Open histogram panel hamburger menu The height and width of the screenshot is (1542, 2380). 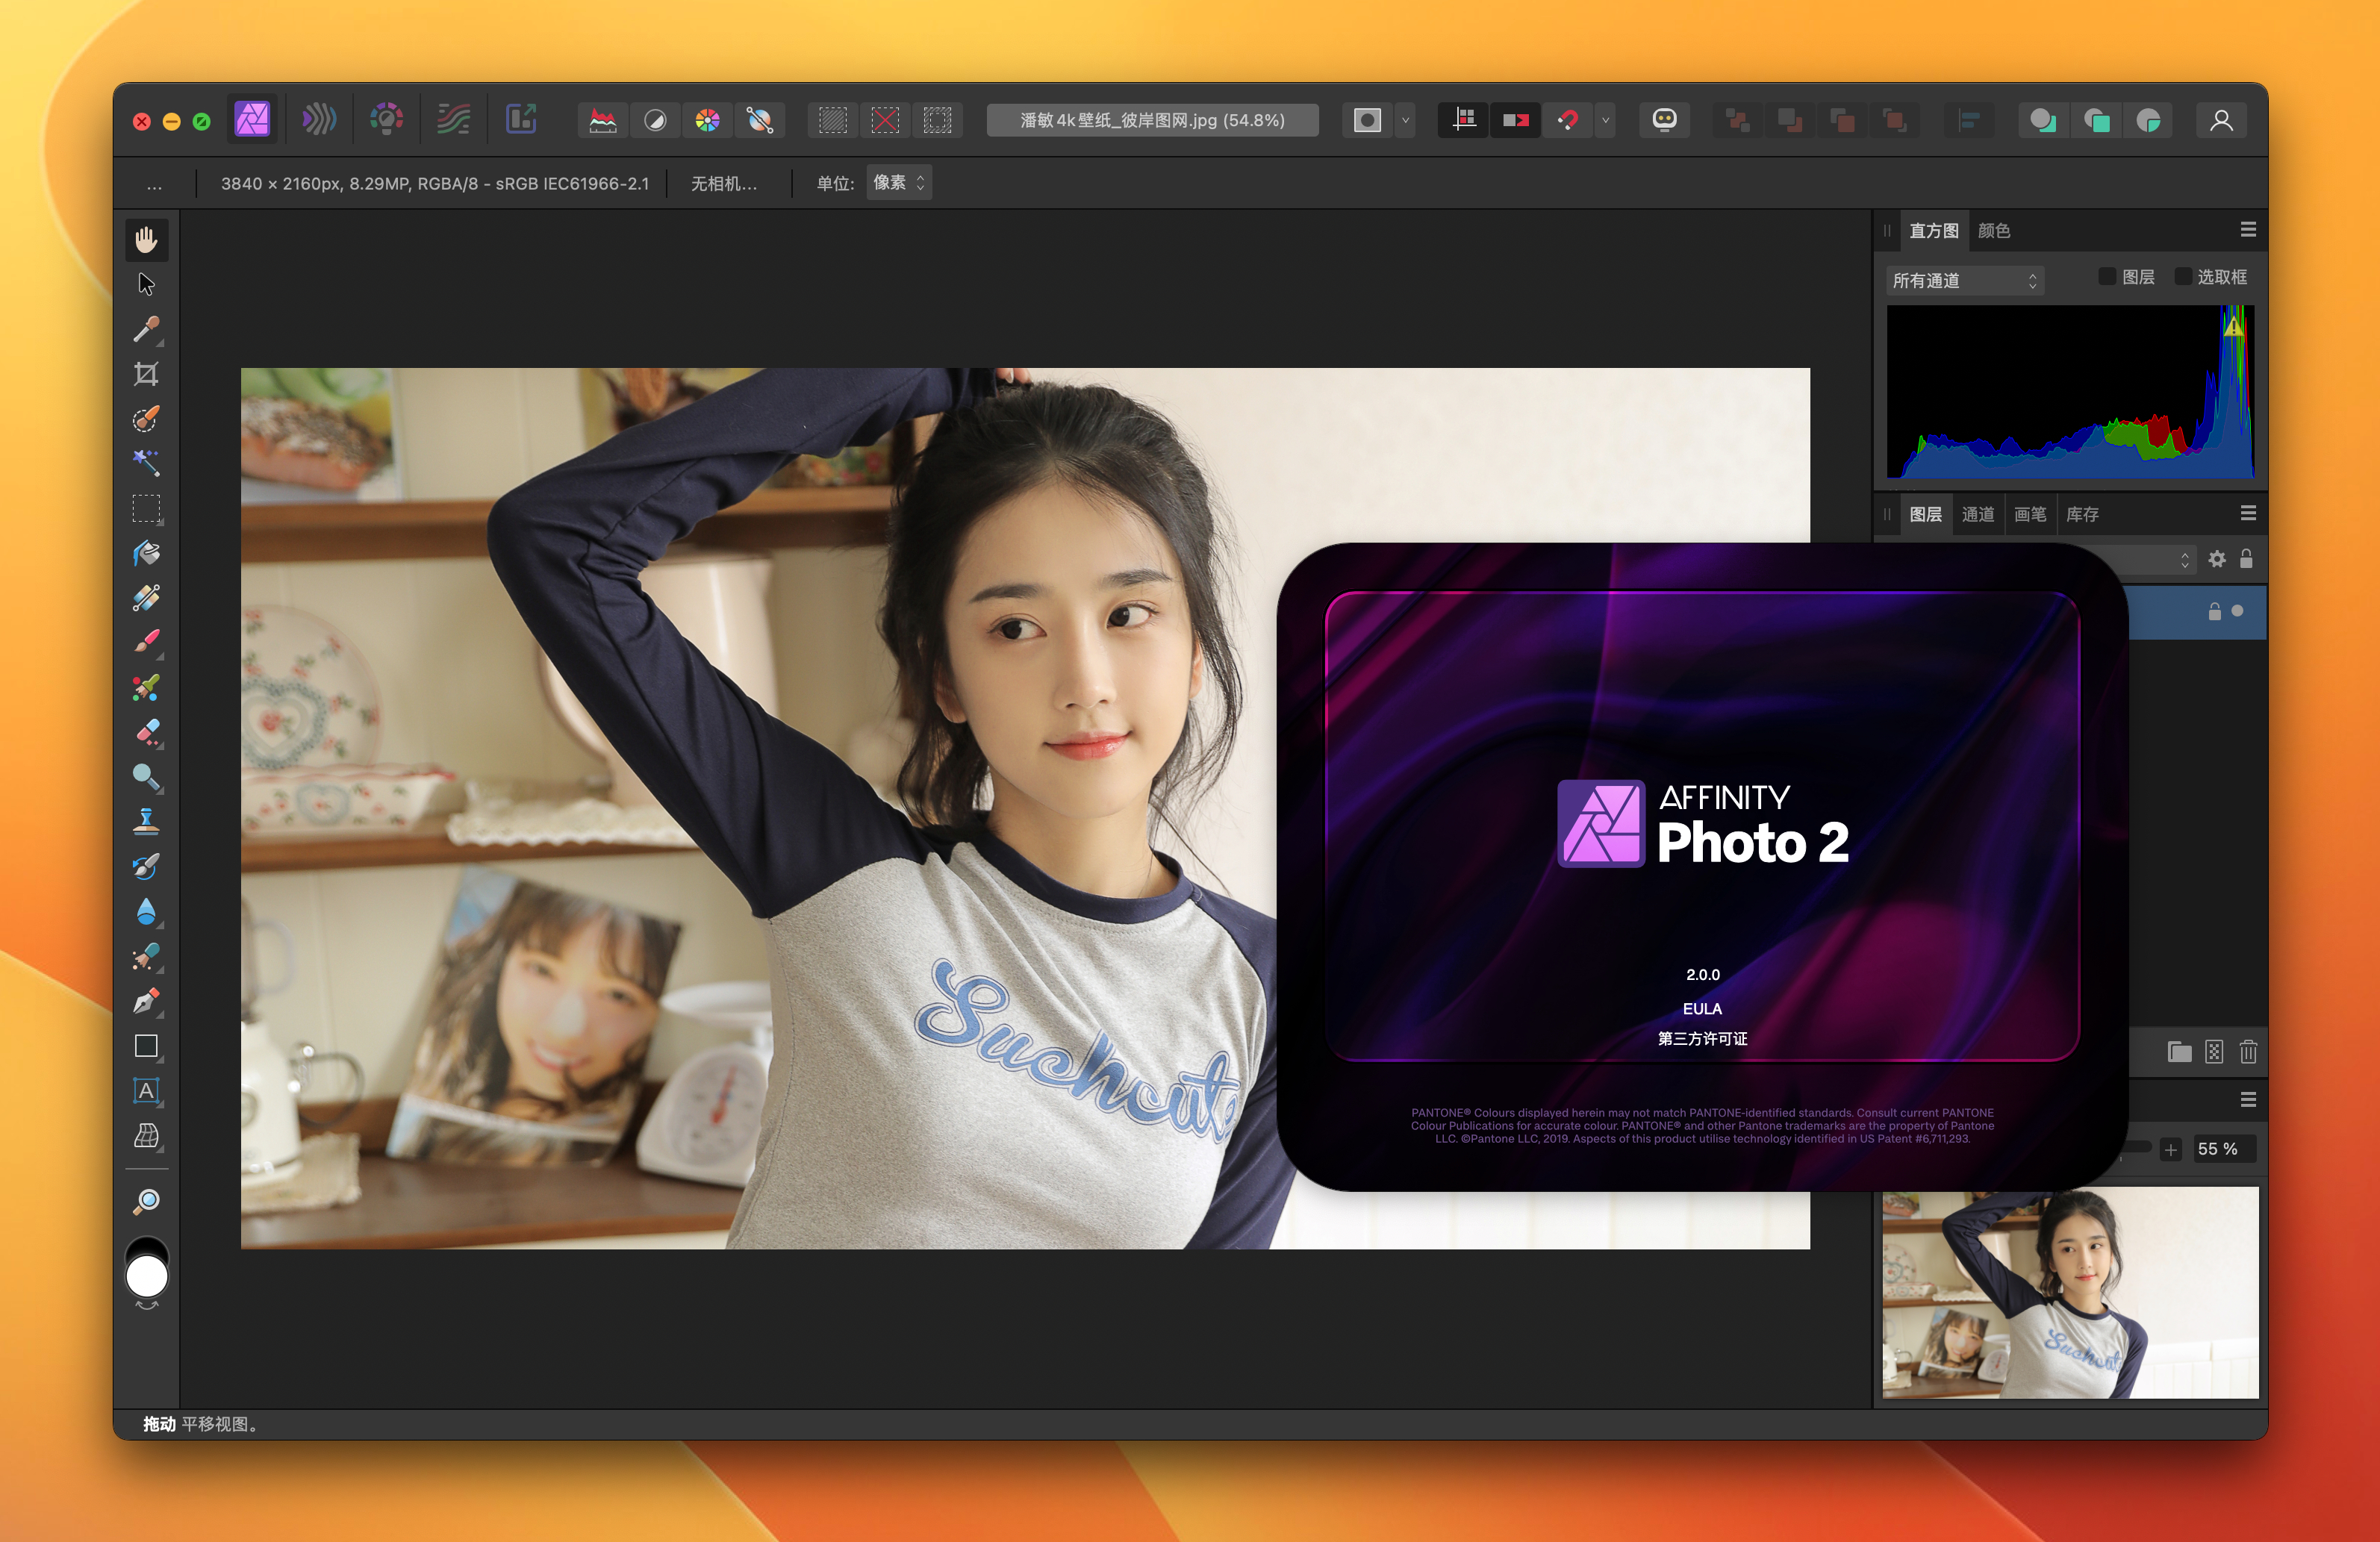point(2248,230)
